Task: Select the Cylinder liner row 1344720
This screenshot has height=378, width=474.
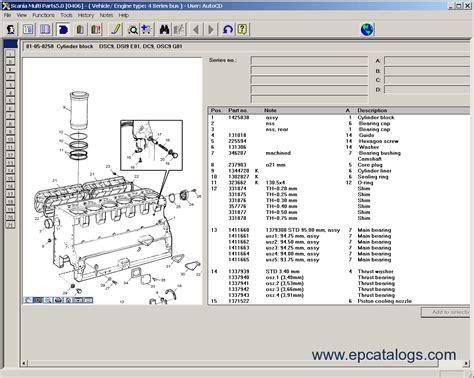Action: click(339, 171)
